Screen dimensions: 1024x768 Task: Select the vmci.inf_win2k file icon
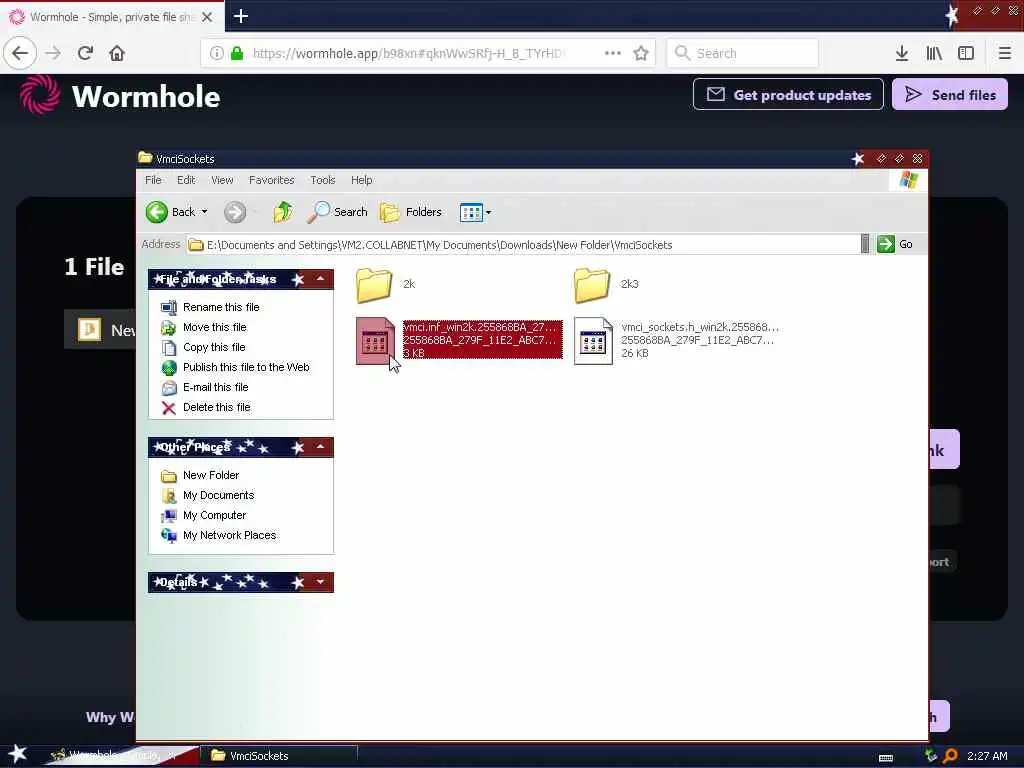[376, 340]
